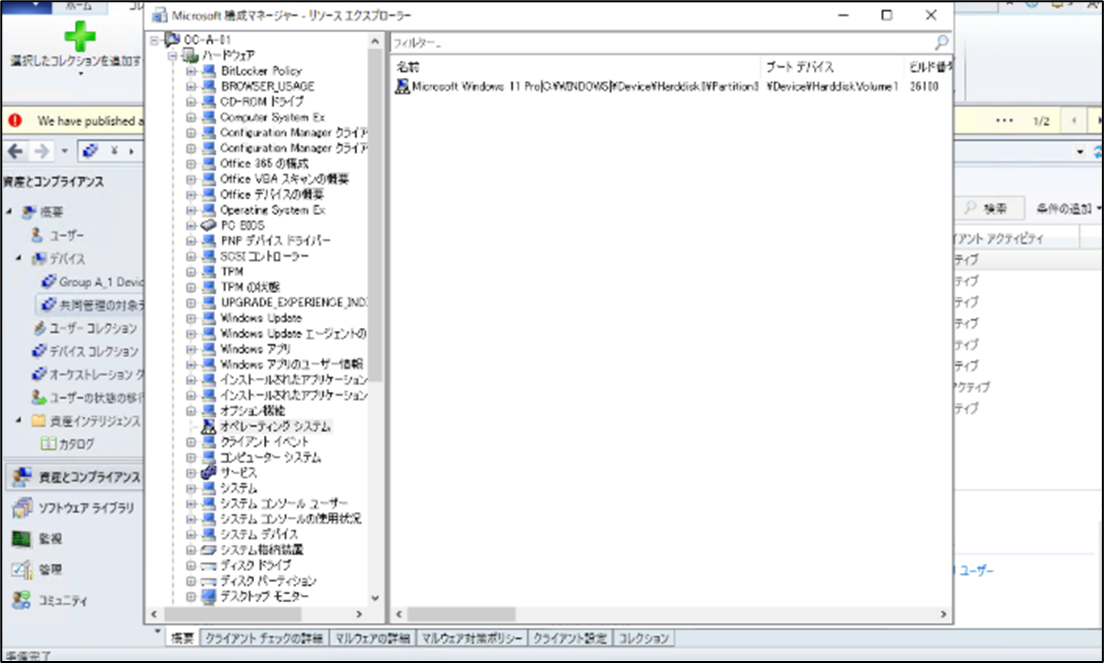1104x663 pixels.
Task: Expand the システム デバイス node
Action: click(191, 534)
